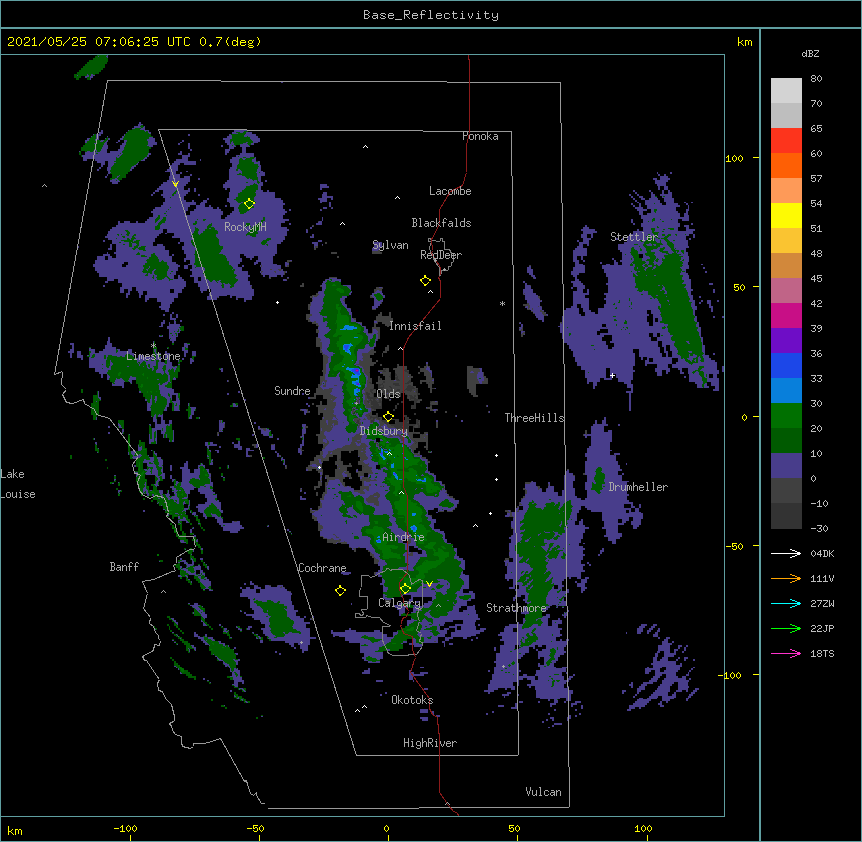
Task: Click the Stettler city label
Action: click(634, 237)
